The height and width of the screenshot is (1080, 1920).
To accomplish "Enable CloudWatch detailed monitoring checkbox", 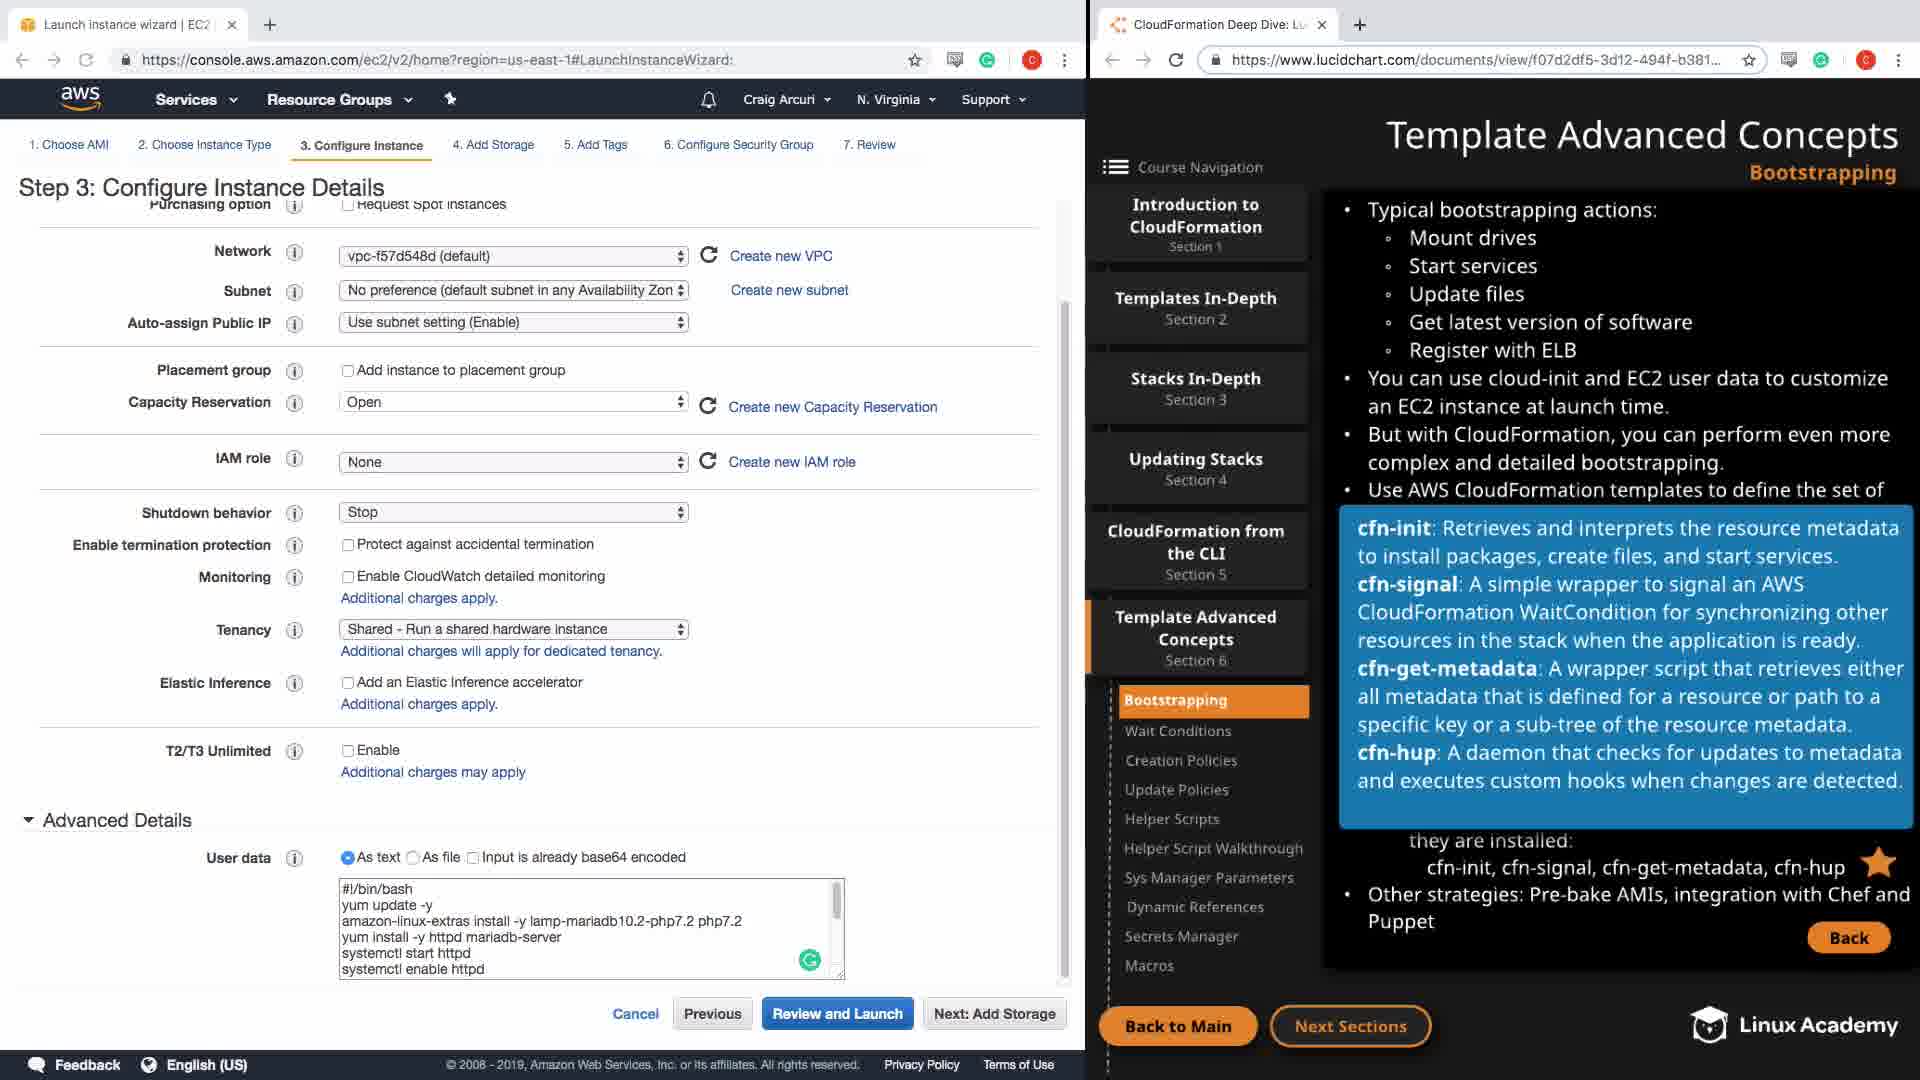I will [x=348, y=577].
